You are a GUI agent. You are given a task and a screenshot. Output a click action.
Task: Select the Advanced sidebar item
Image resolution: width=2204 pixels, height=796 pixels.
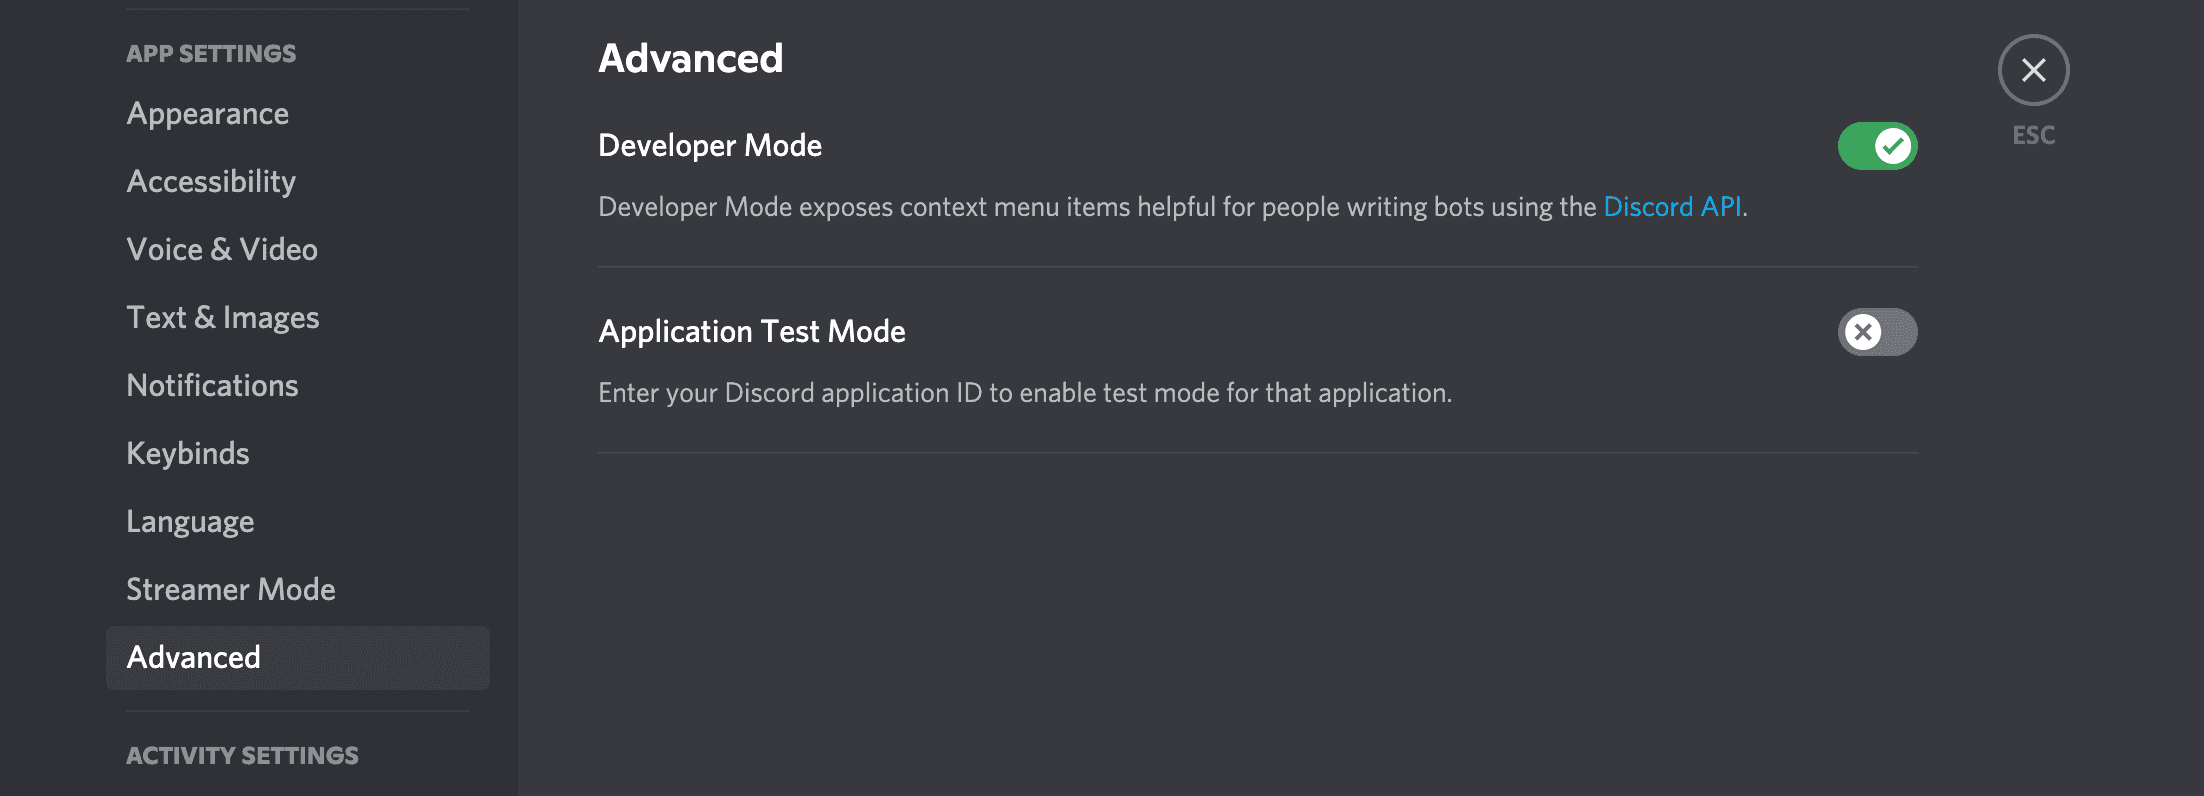pos(298,658)
